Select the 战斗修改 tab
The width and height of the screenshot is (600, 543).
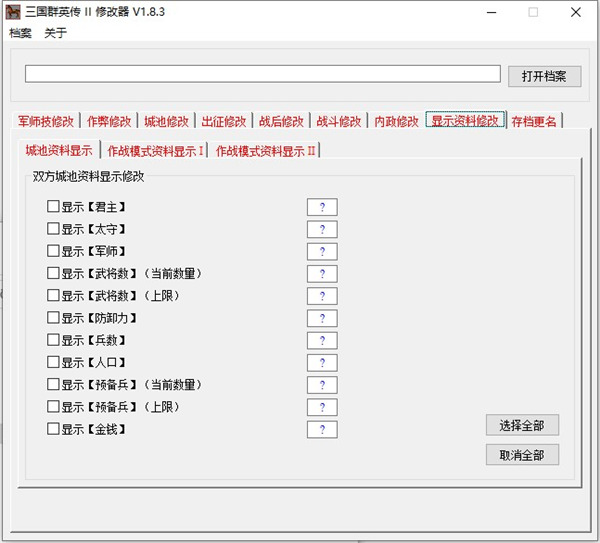338,121
